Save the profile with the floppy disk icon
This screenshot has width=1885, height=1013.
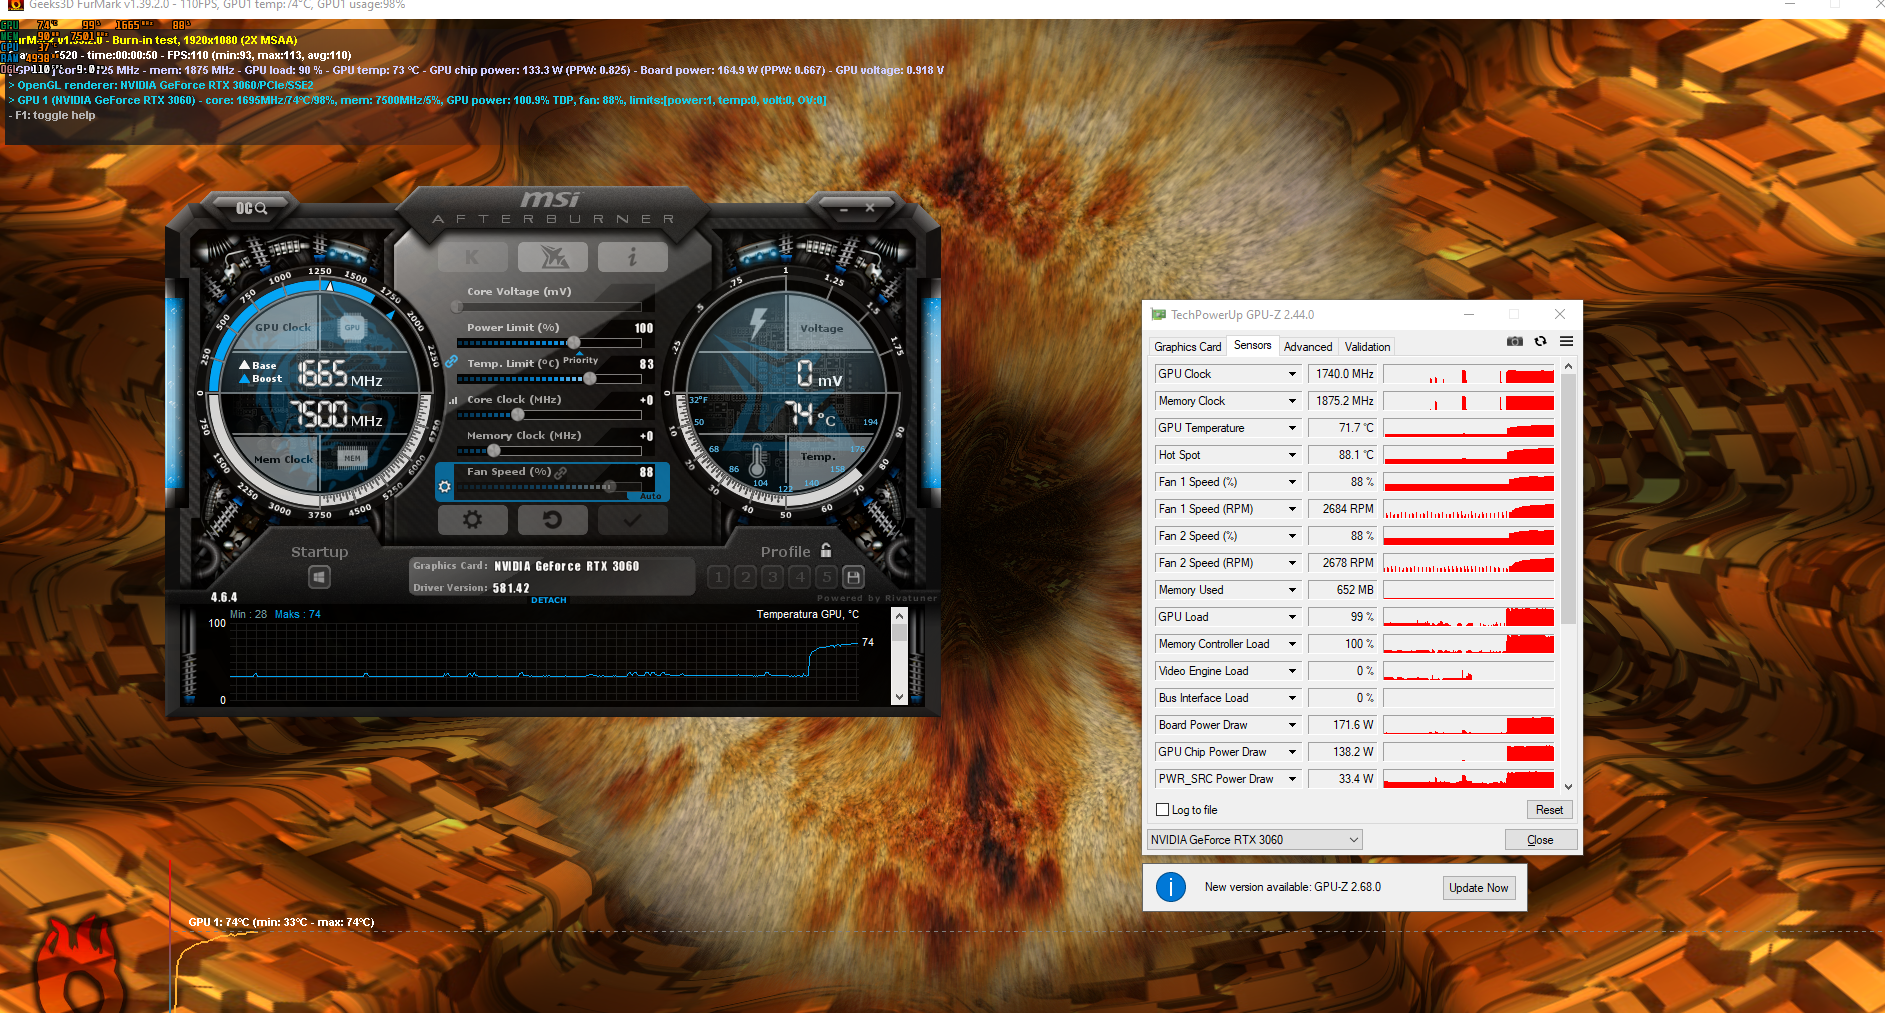853,577
